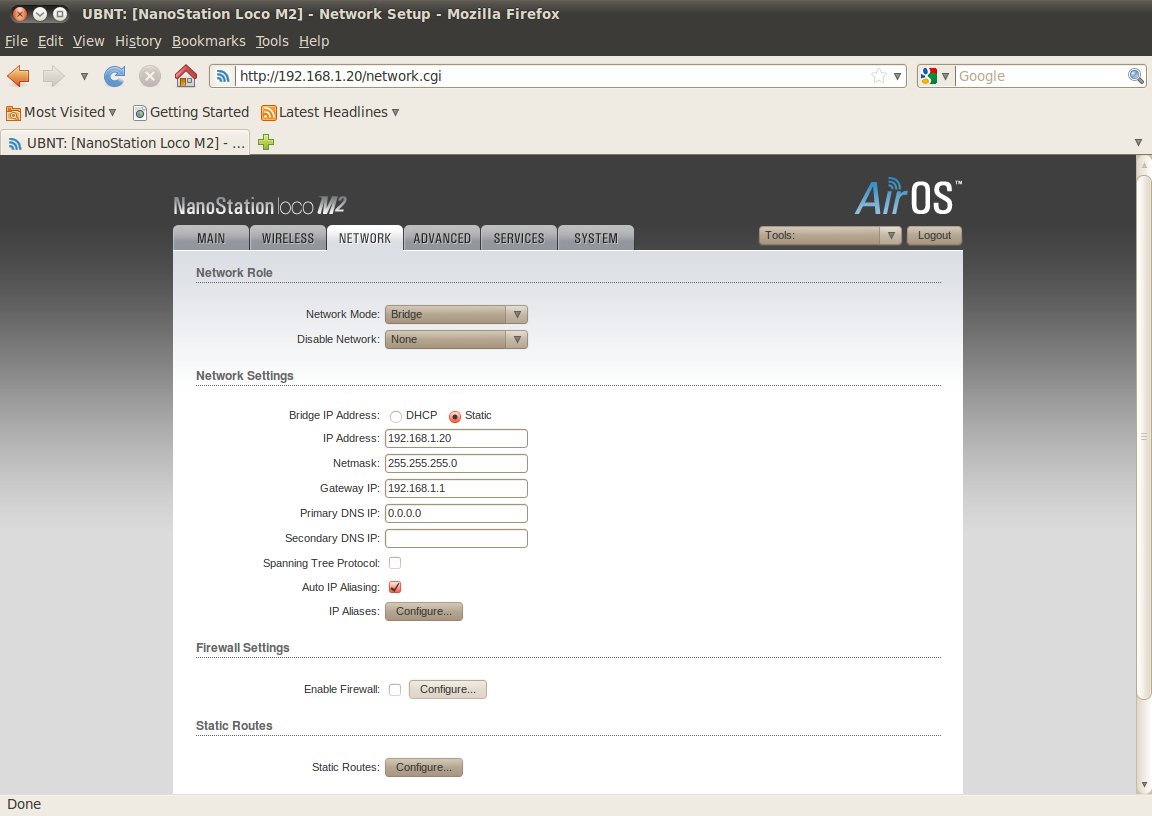The height and width of the screenshot is (816, 1152).
Task: Expand the Disable Network dropdown
Action: pyautogui.click(x=456, y=339)
